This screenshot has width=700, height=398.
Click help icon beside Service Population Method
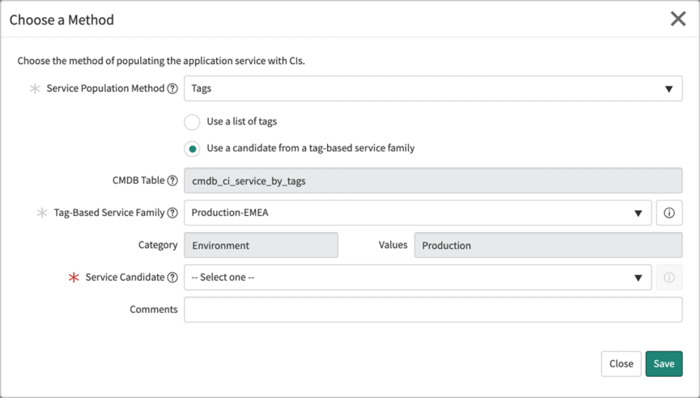(172, 89)
